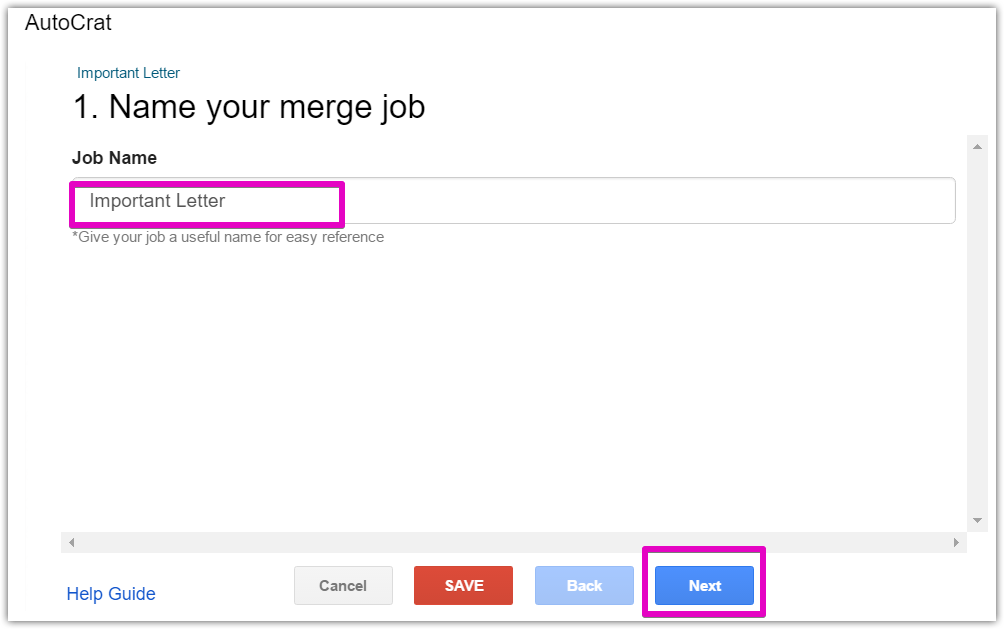The width and height of the screenshot is (1004, 629).
Task: Click the Job Name field label
Action: coord(114,158)
